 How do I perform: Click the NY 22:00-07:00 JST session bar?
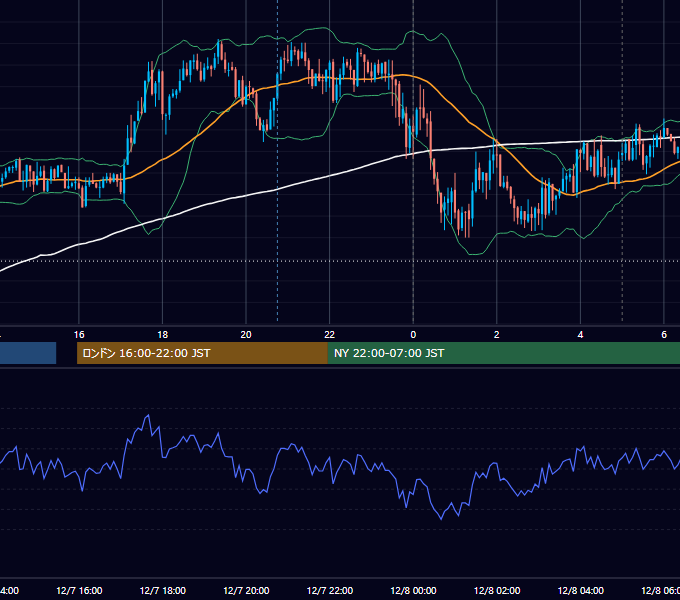point(503,353)
